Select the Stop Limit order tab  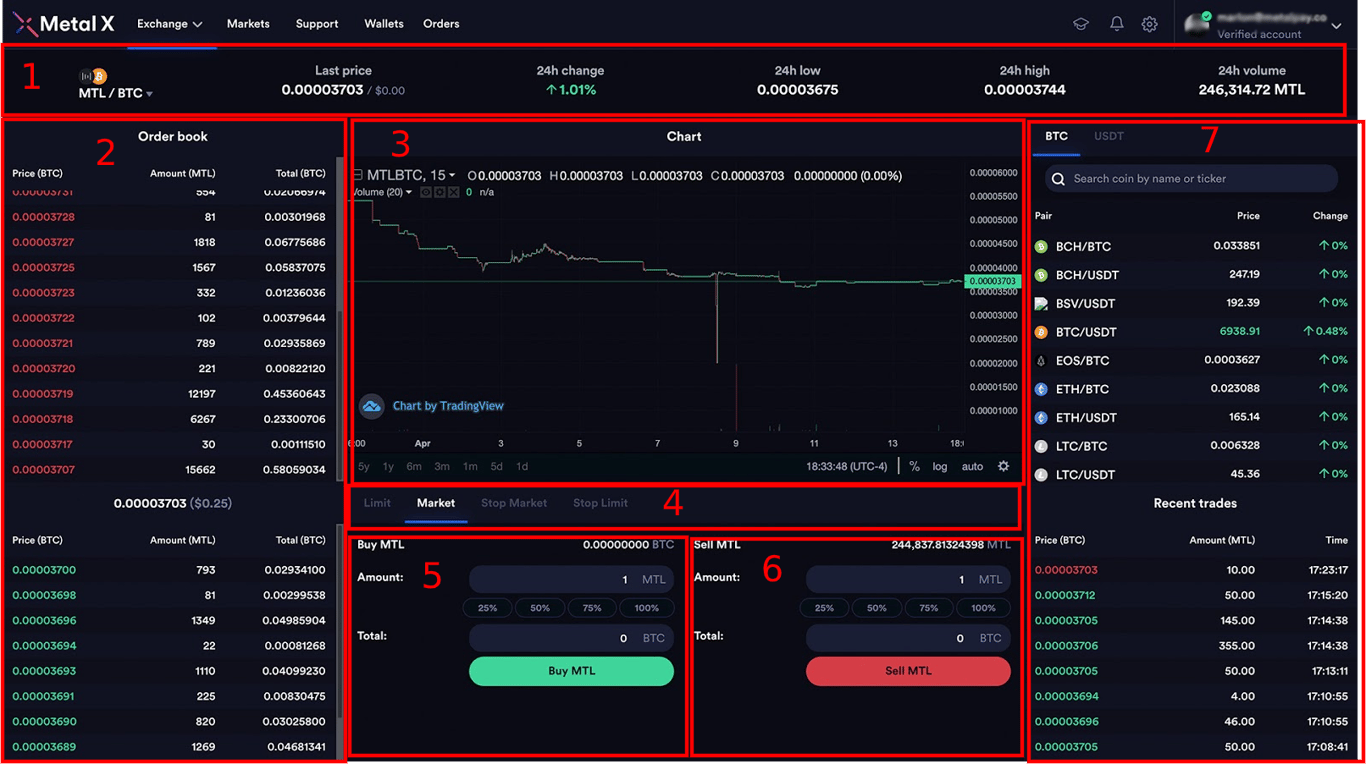(x=600, y=503)
